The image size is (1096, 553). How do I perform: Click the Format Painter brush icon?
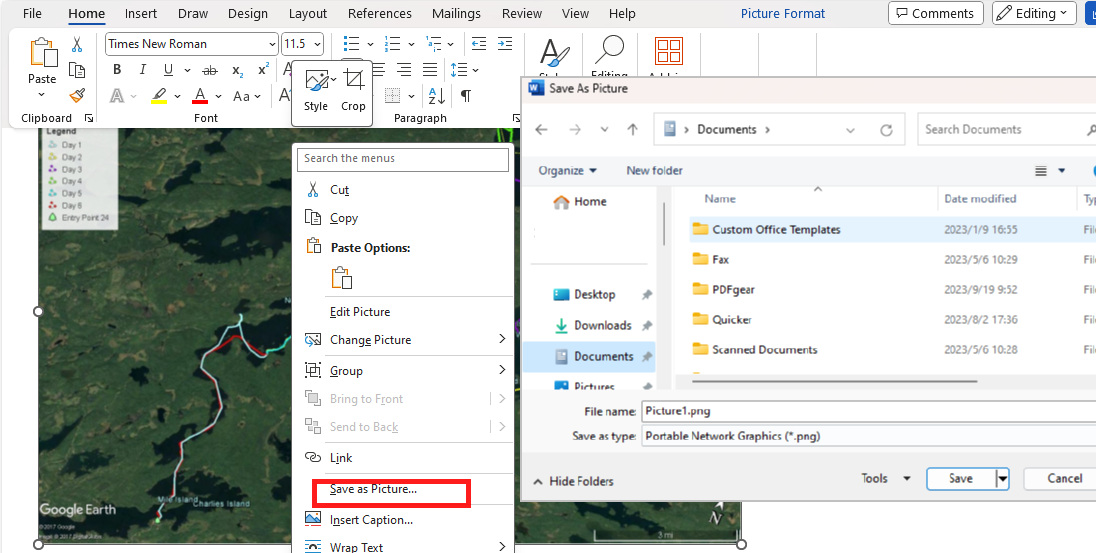coord(77,96)
